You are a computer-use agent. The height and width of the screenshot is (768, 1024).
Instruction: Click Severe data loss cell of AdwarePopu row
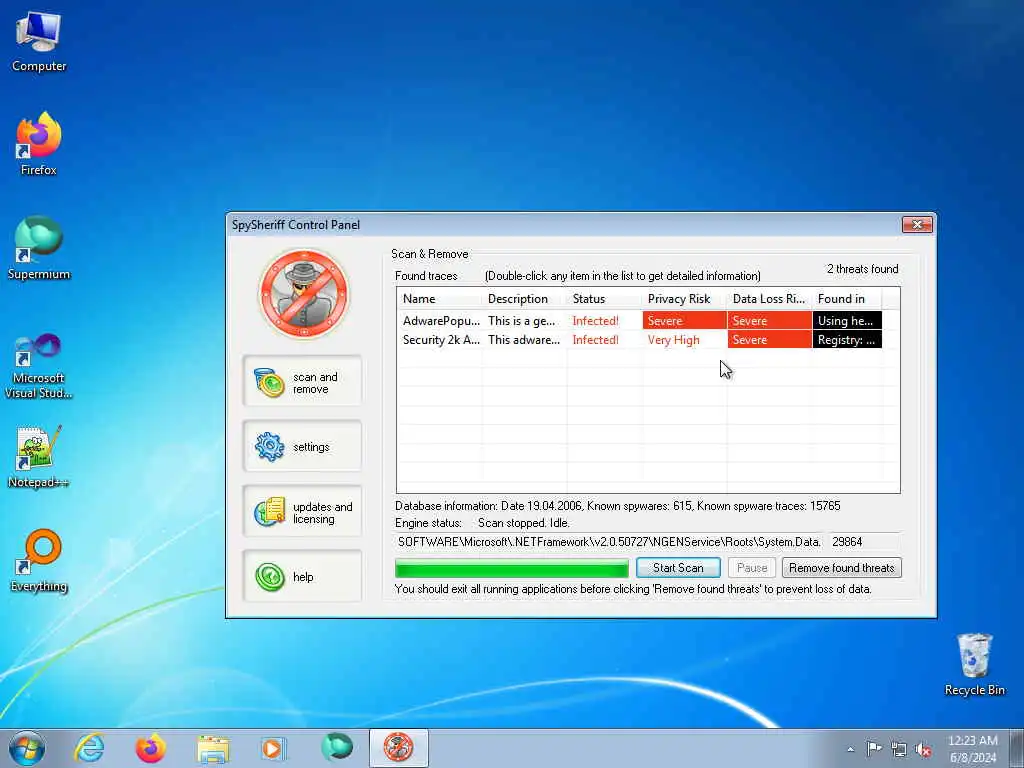tap(770, 321)
